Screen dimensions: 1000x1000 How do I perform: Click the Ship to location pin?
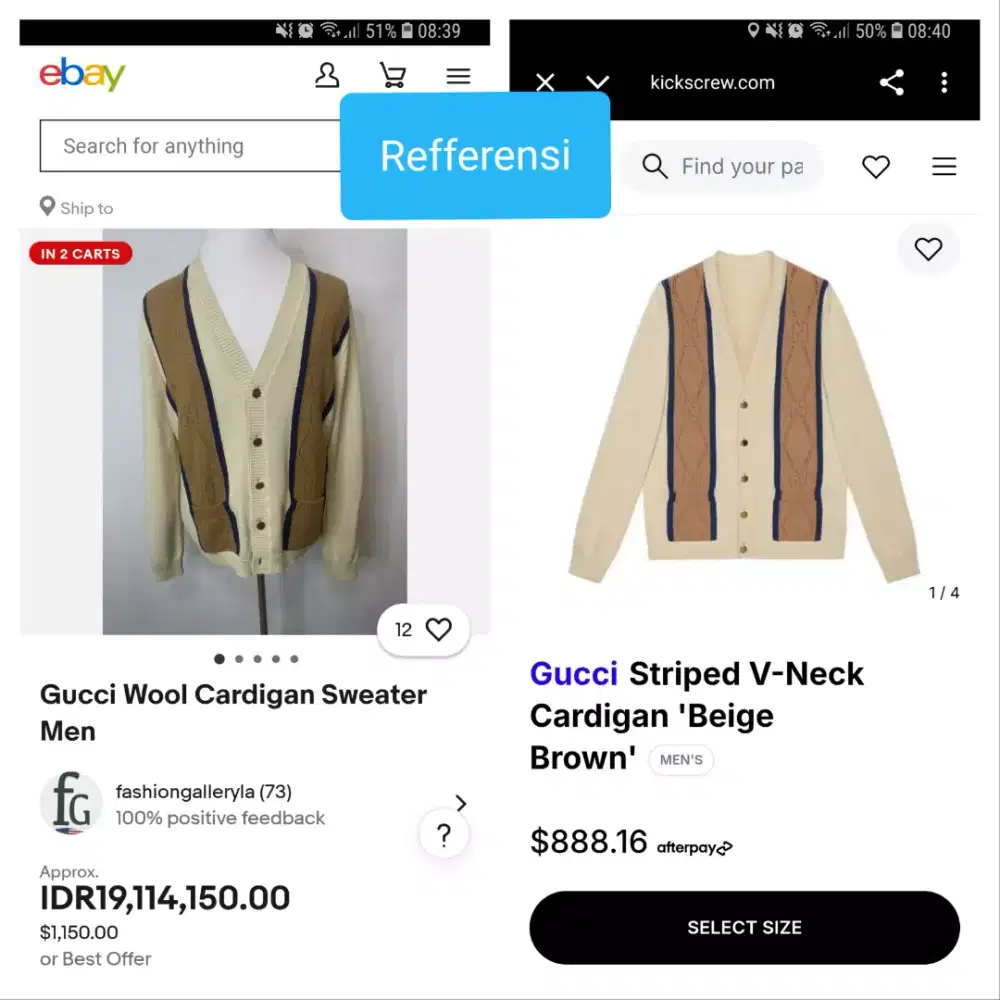click(47, 206)
